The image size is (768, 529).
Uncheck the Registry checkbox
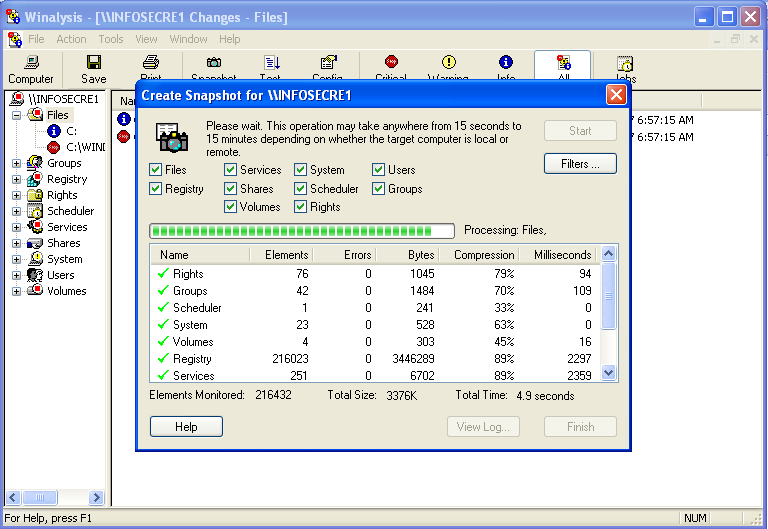pos(155,189)
